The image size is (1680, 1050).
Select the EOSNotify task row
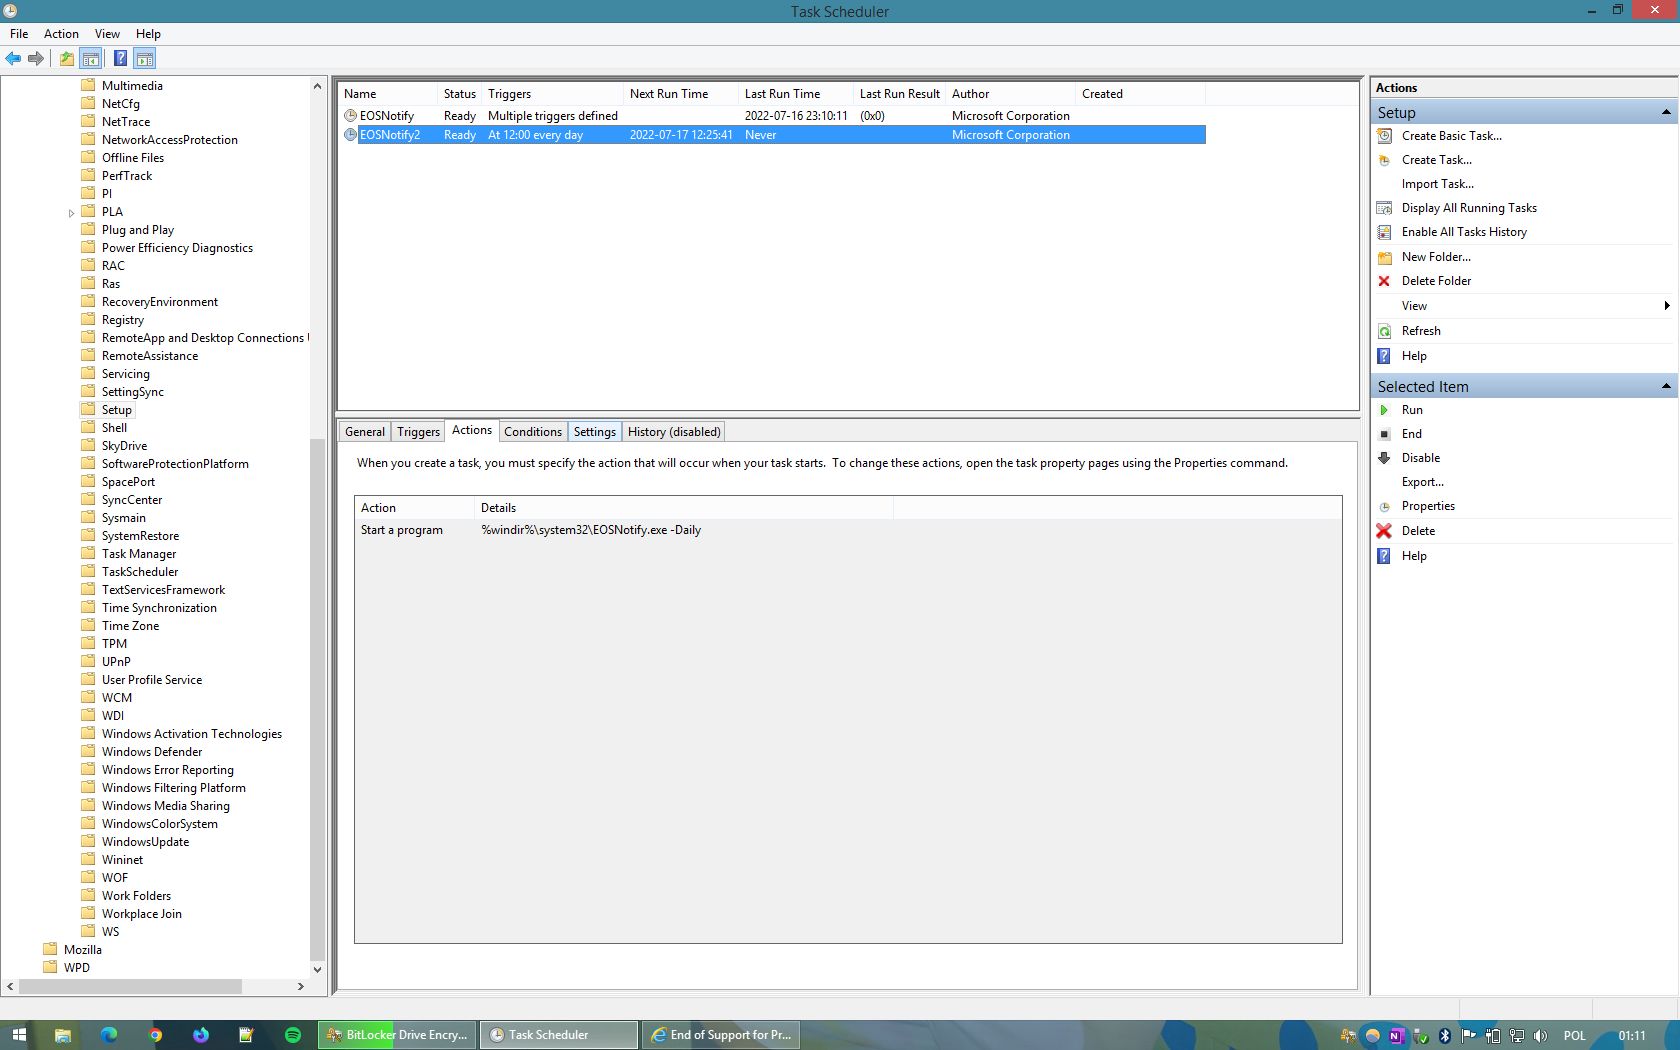(773, 116)
